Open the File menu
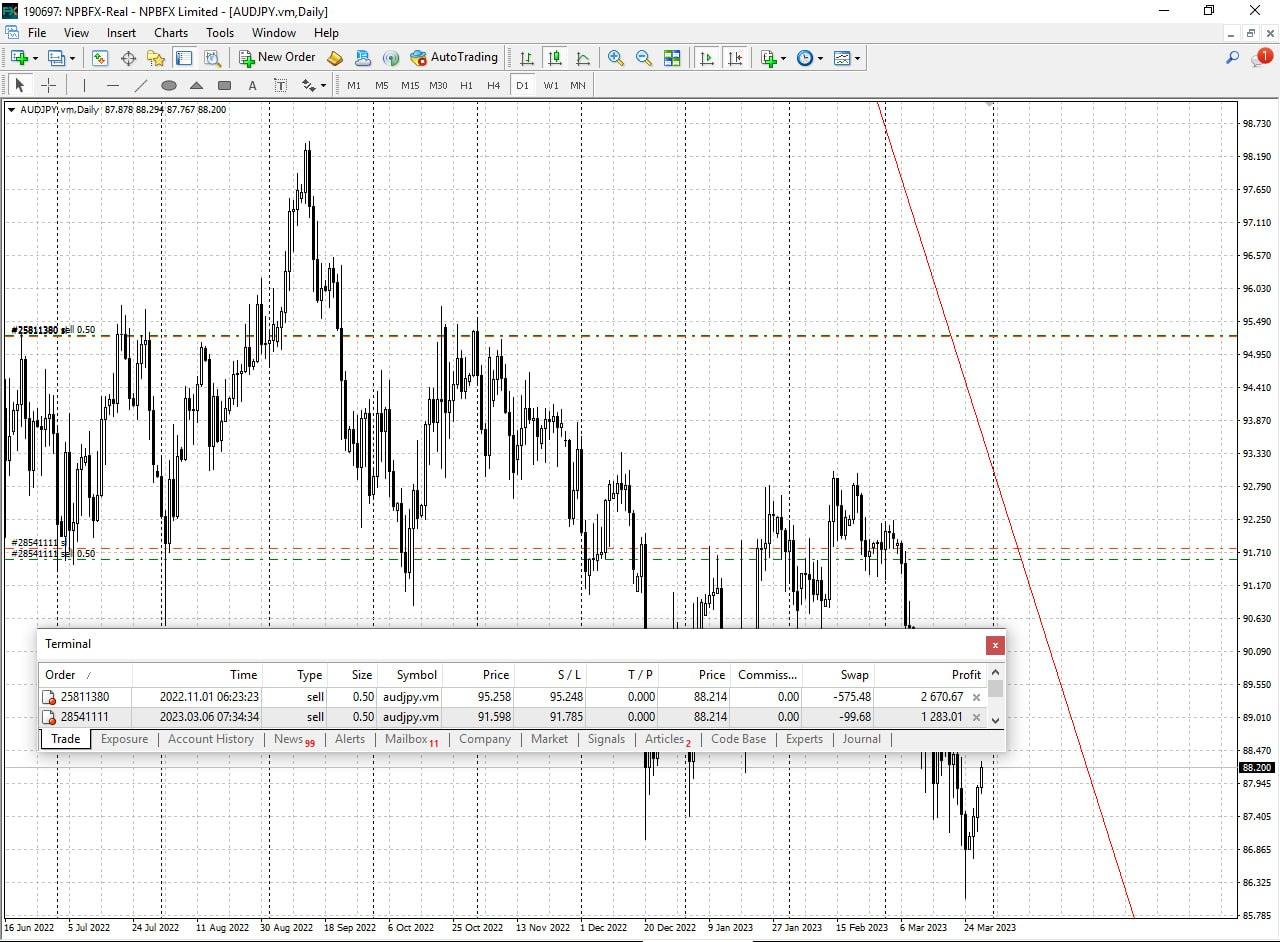1280x942 pixels. click(x=37, y=33)
